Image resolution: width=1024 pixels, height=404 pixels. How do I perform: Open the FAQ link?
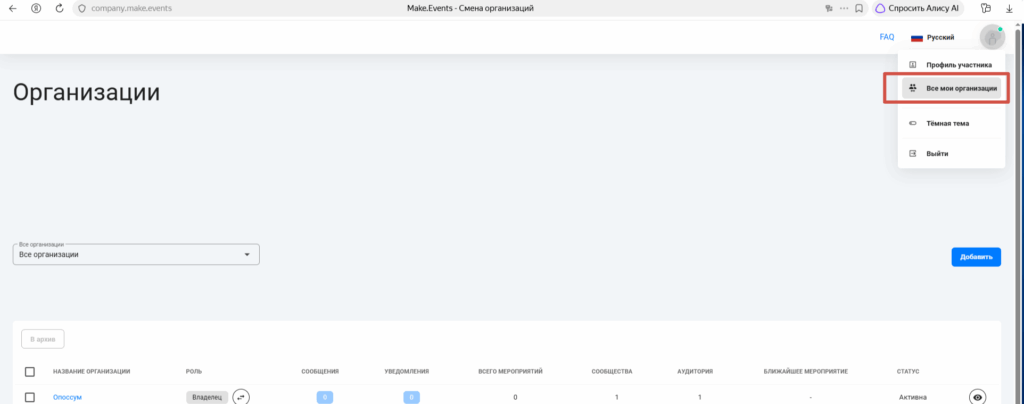(x=887, y=37)
